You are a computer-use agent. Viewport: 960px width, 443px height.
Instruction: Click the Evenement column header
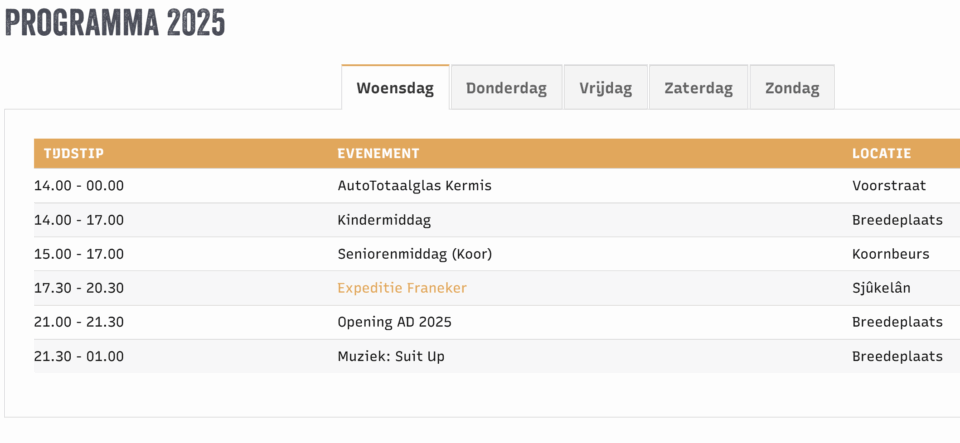point(378,154)
